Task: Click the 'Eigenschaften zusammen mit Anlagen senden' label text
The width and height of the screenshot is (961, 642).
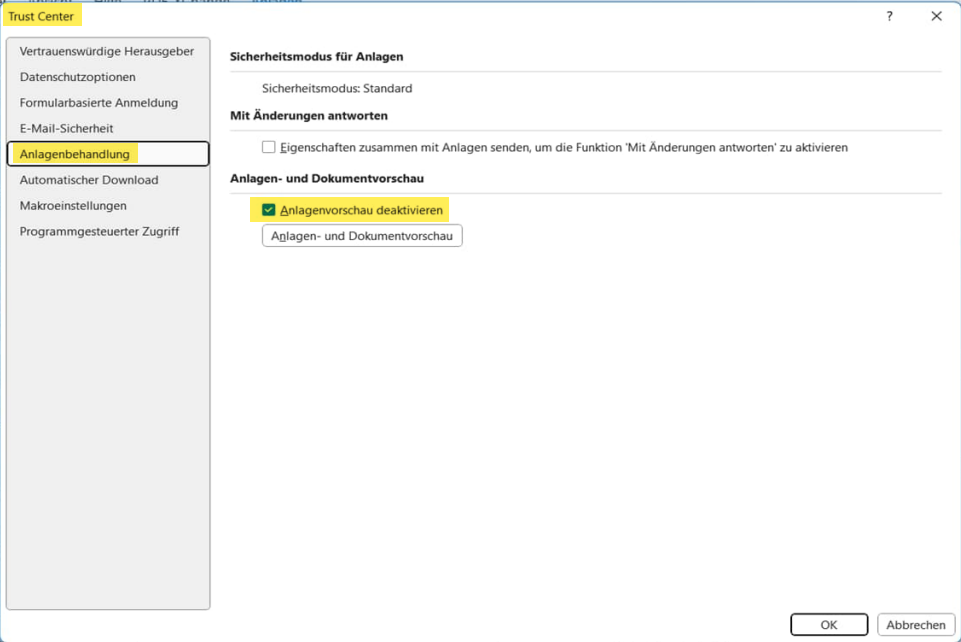Action: pyautogui.click(x=563, y=147)
